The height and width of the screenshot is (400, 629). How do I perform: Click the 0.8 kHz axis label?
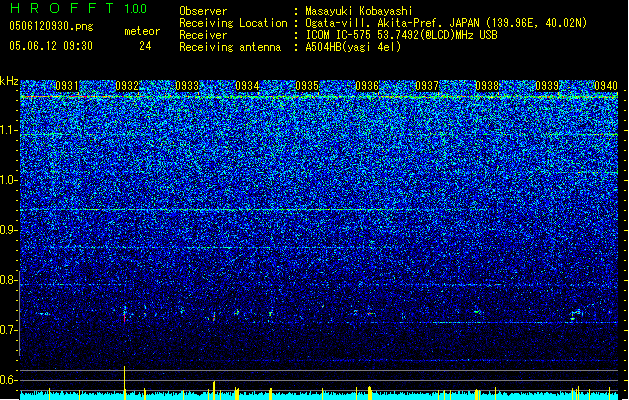8,280
